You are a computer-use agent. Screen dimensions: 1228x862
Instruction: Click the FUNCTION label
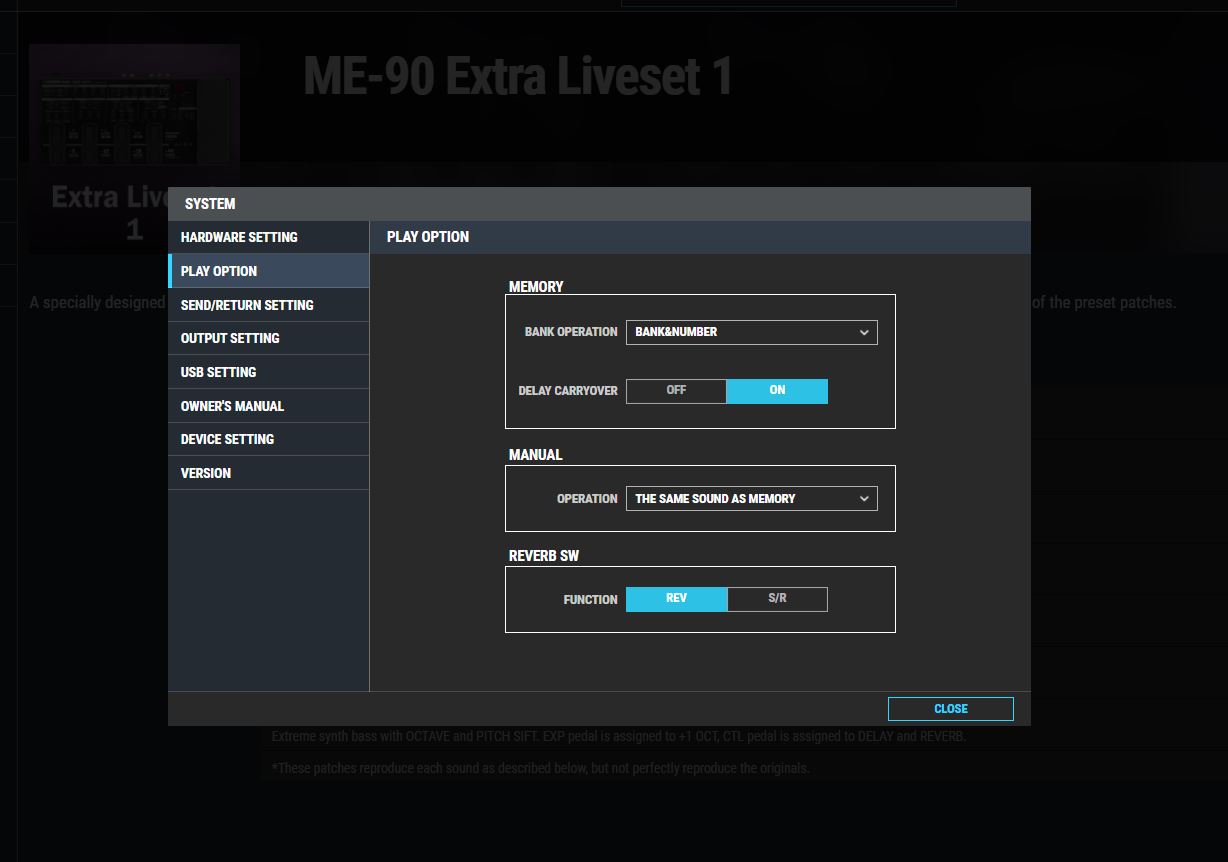click(x=590, y=600)
